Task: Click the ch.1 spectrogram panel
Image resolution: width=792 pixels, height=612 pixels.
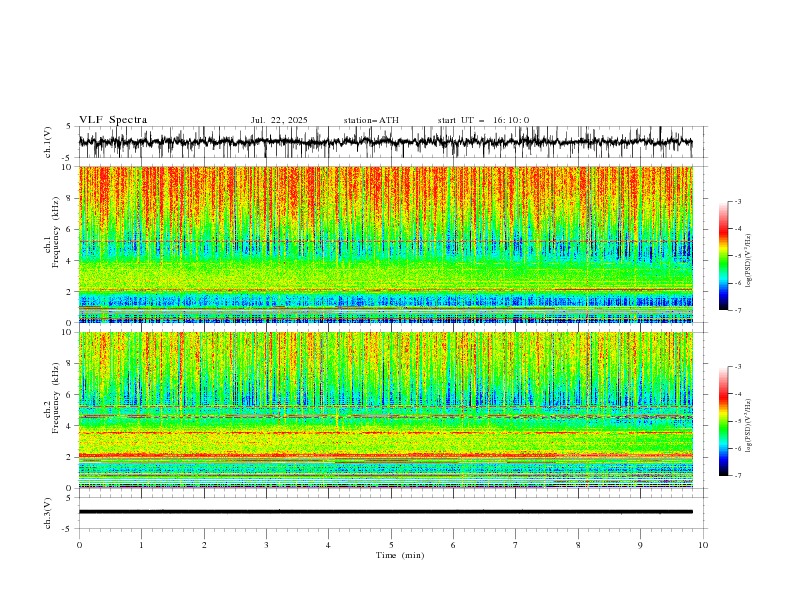Action: [385, 244]
